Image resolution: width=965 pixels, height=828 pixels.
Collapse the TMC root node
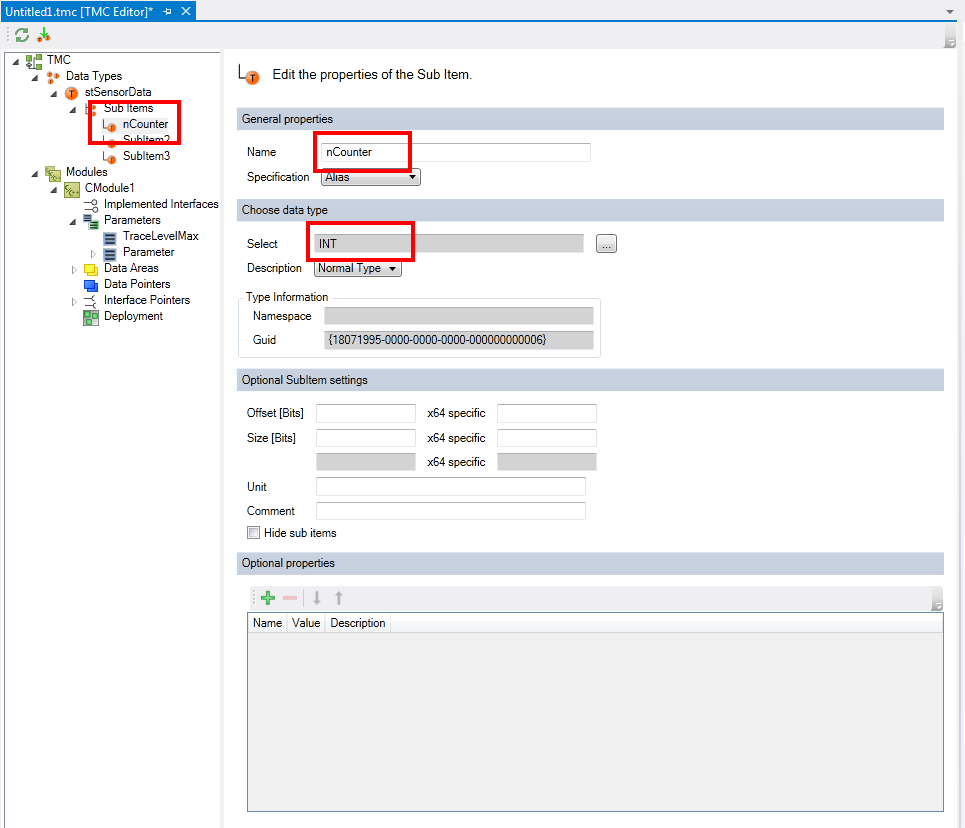point(16,61)
